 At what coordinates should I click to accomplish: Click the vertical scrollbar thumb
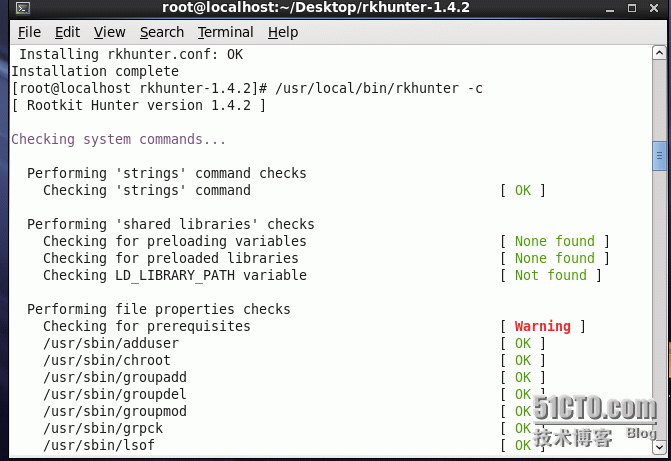[x=659, y=156]
